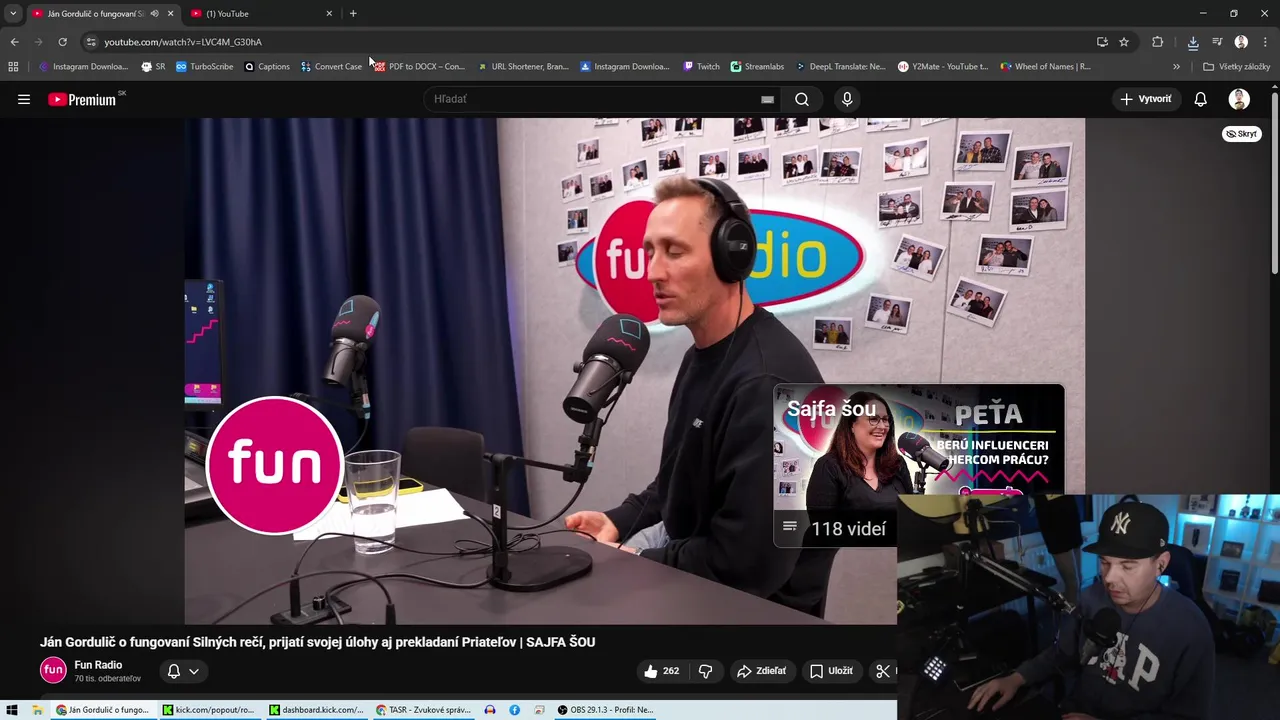This screenshot has height=720, width=1280.
Task: Like the video with thumbs up
Action: [x=661, y=671]
